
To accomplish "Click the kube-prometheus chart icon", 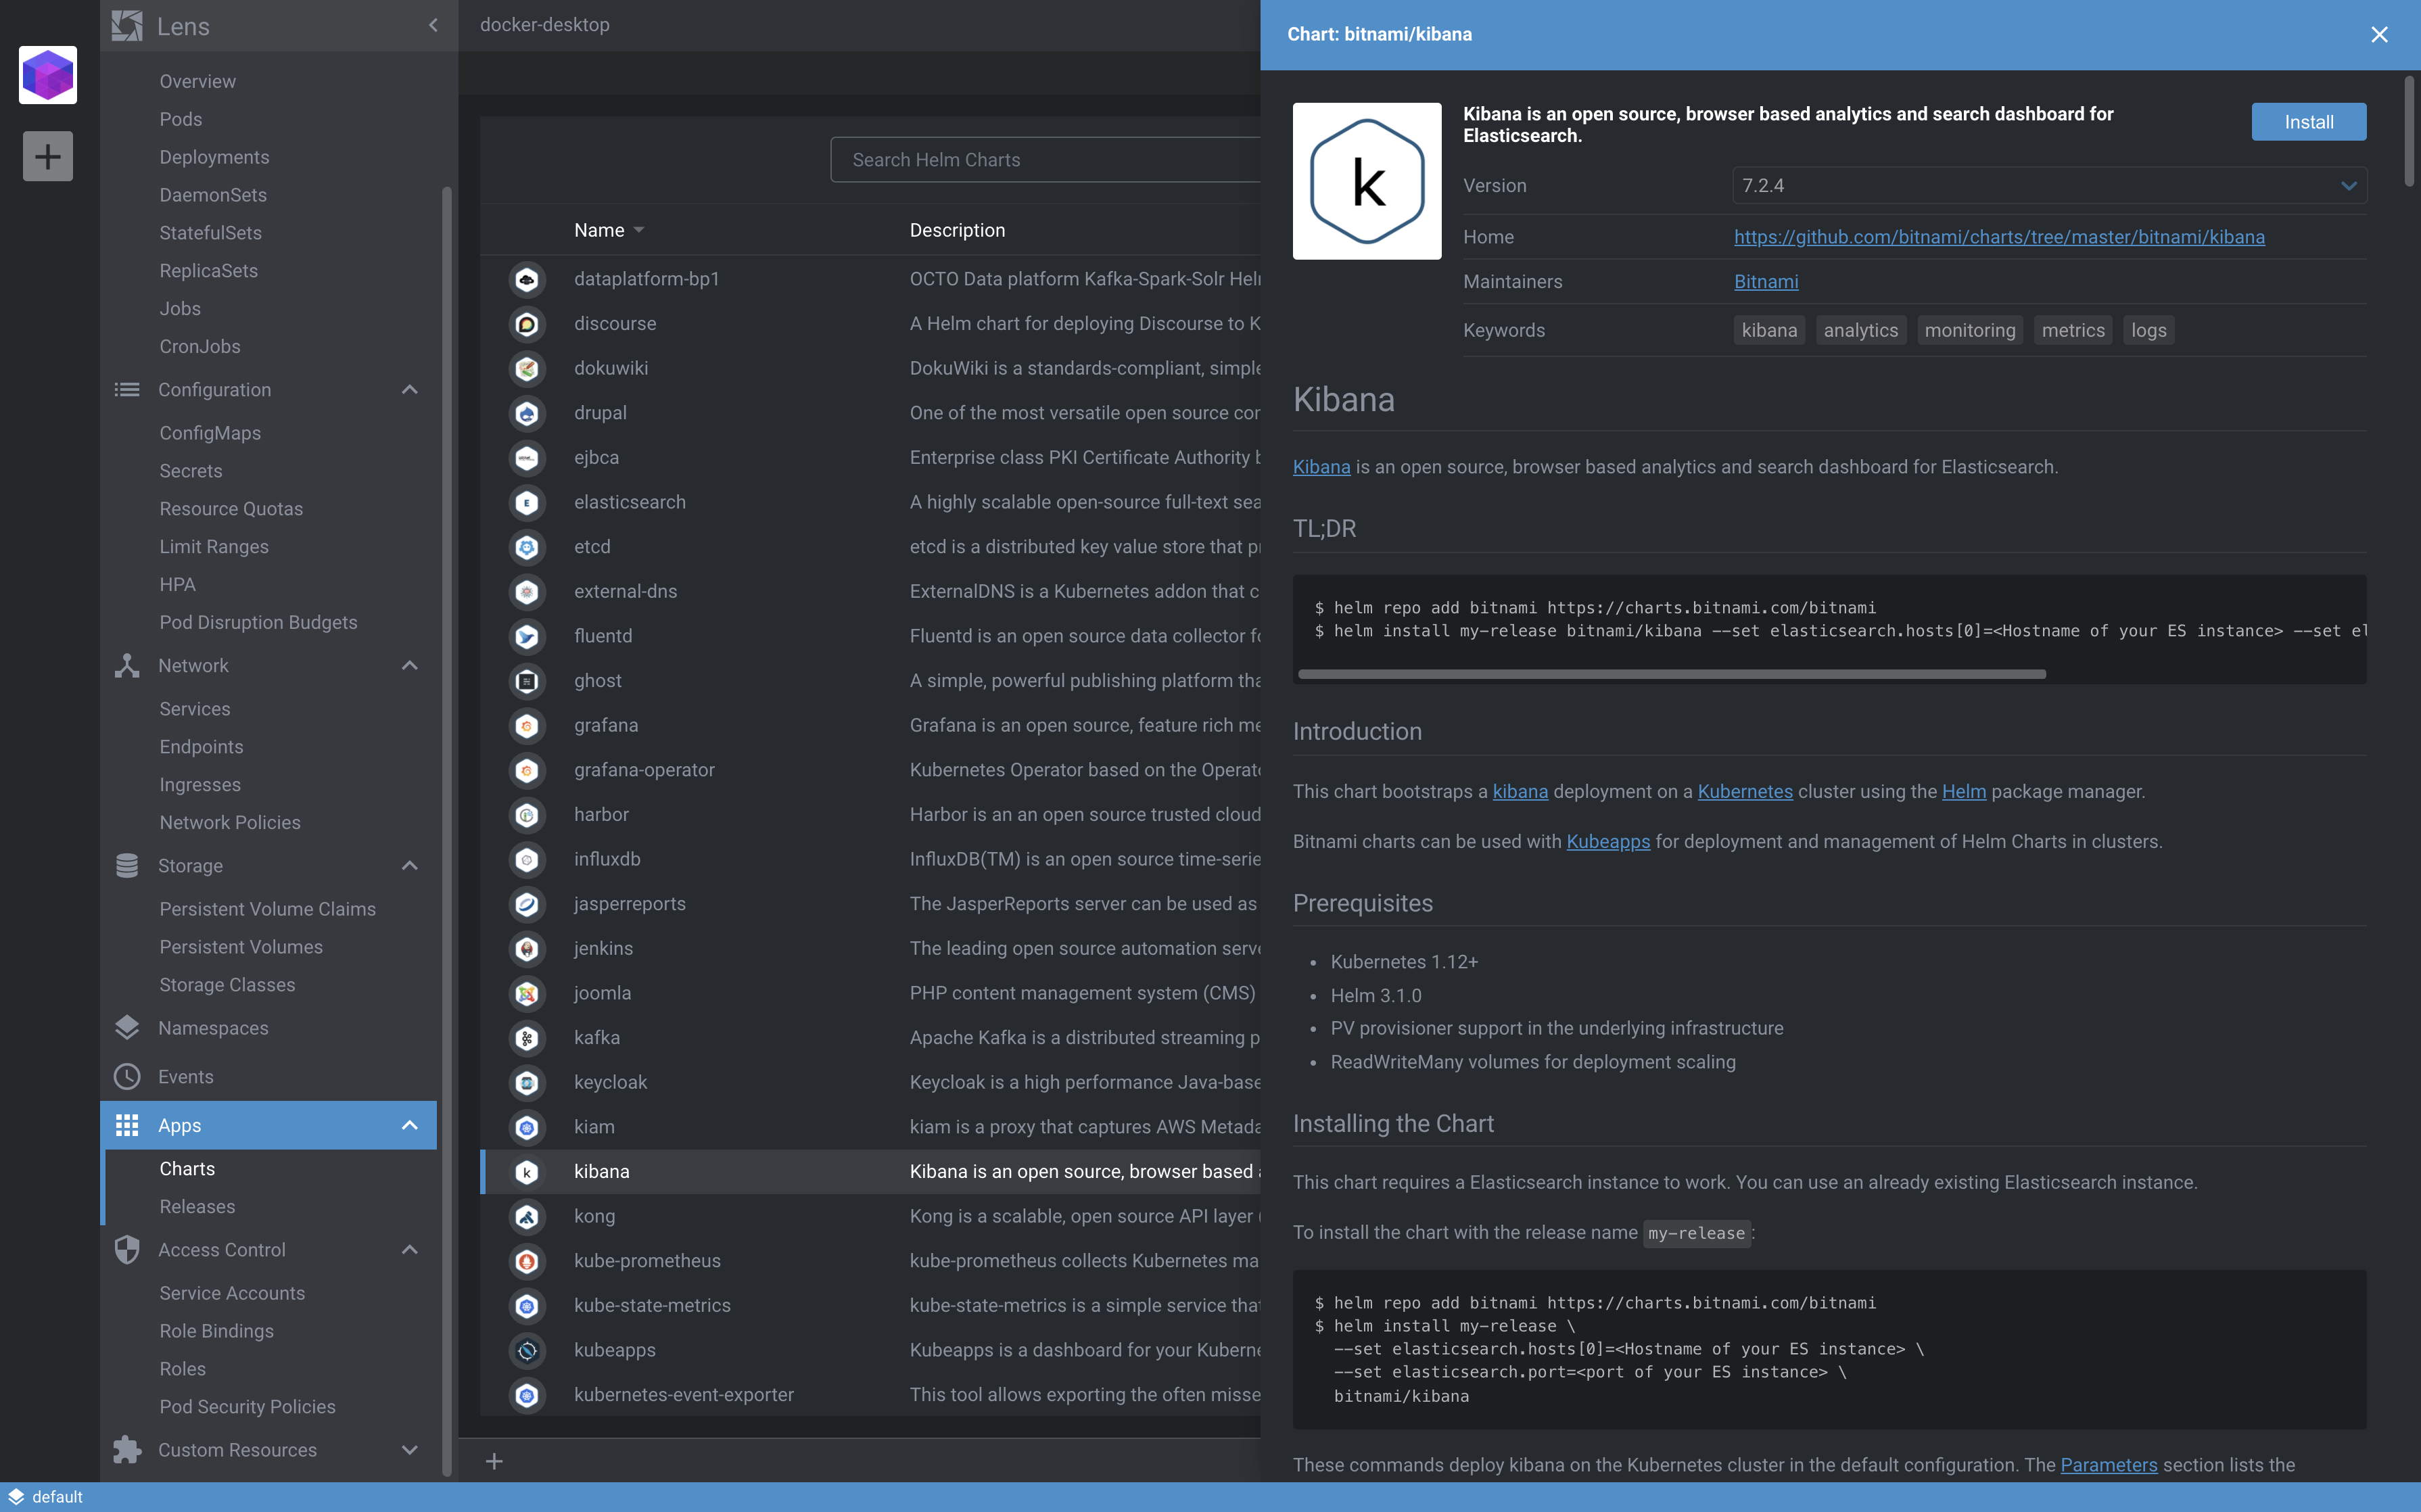I will tap(527, 1261).
